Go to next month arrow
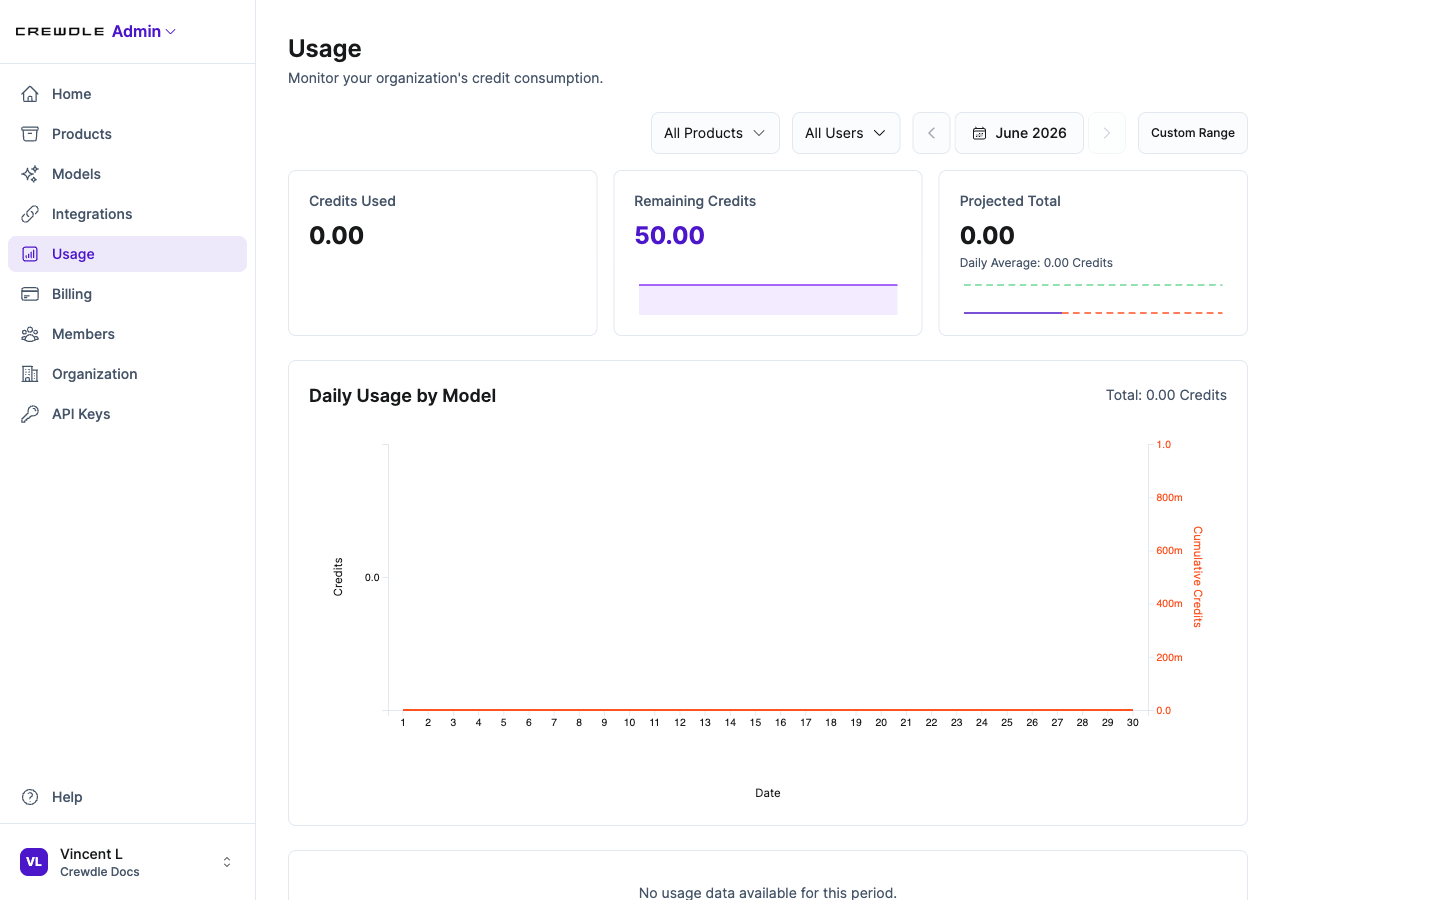This screenshot has width=1440, height=900. point(1107,133)
